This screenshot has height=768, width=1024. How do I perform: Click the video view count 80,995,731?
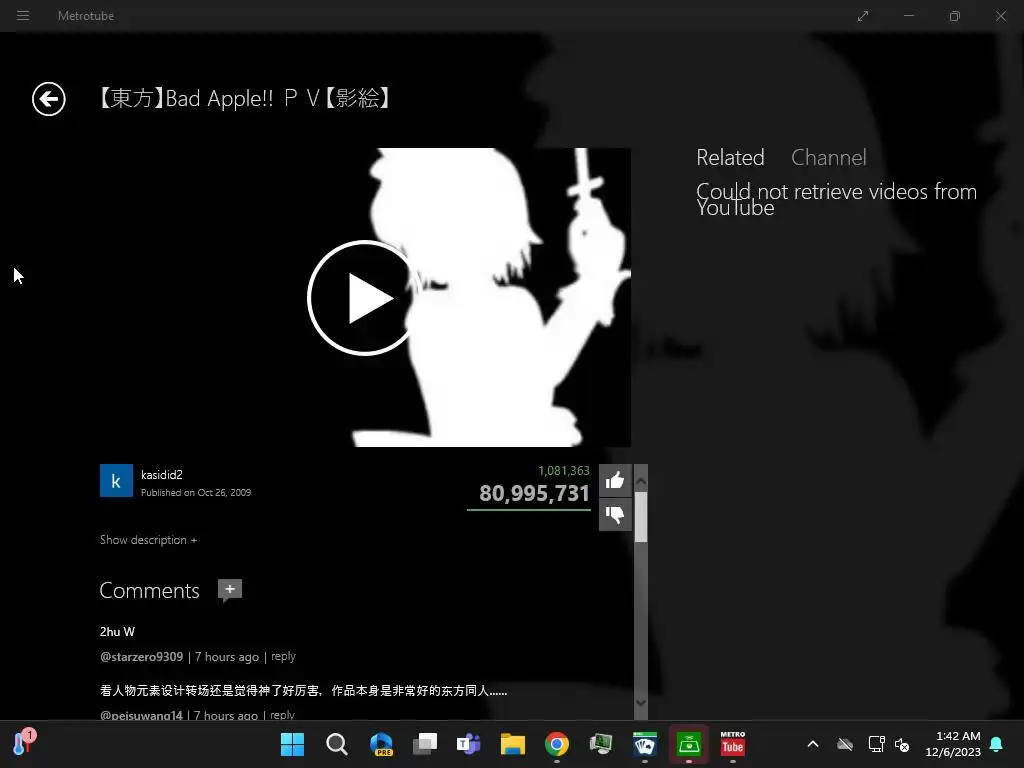(x=534, y=494)
